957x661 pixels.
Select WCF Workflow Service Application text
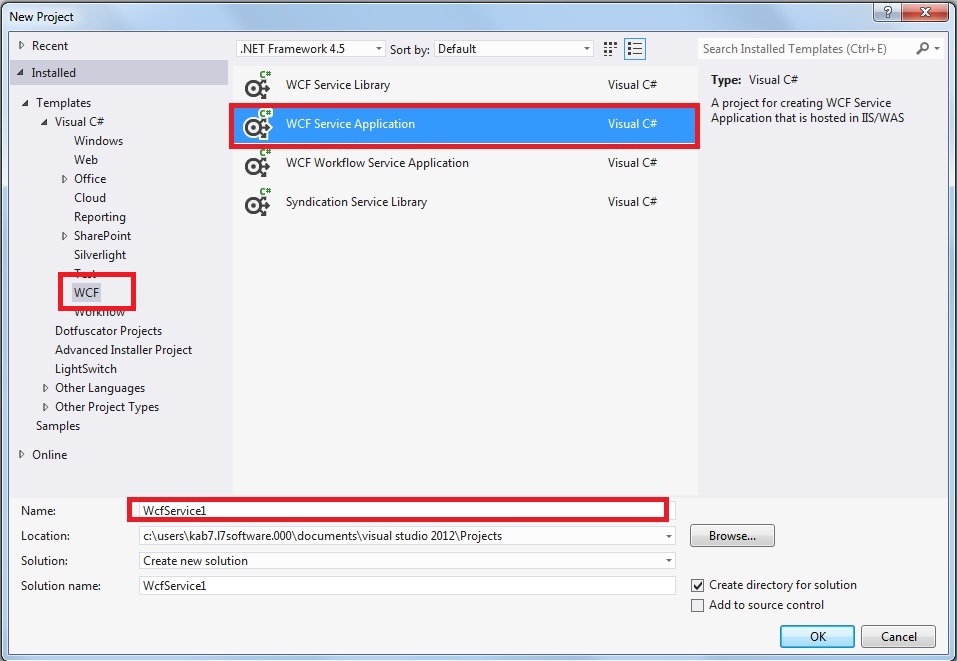tap(377, 163)
